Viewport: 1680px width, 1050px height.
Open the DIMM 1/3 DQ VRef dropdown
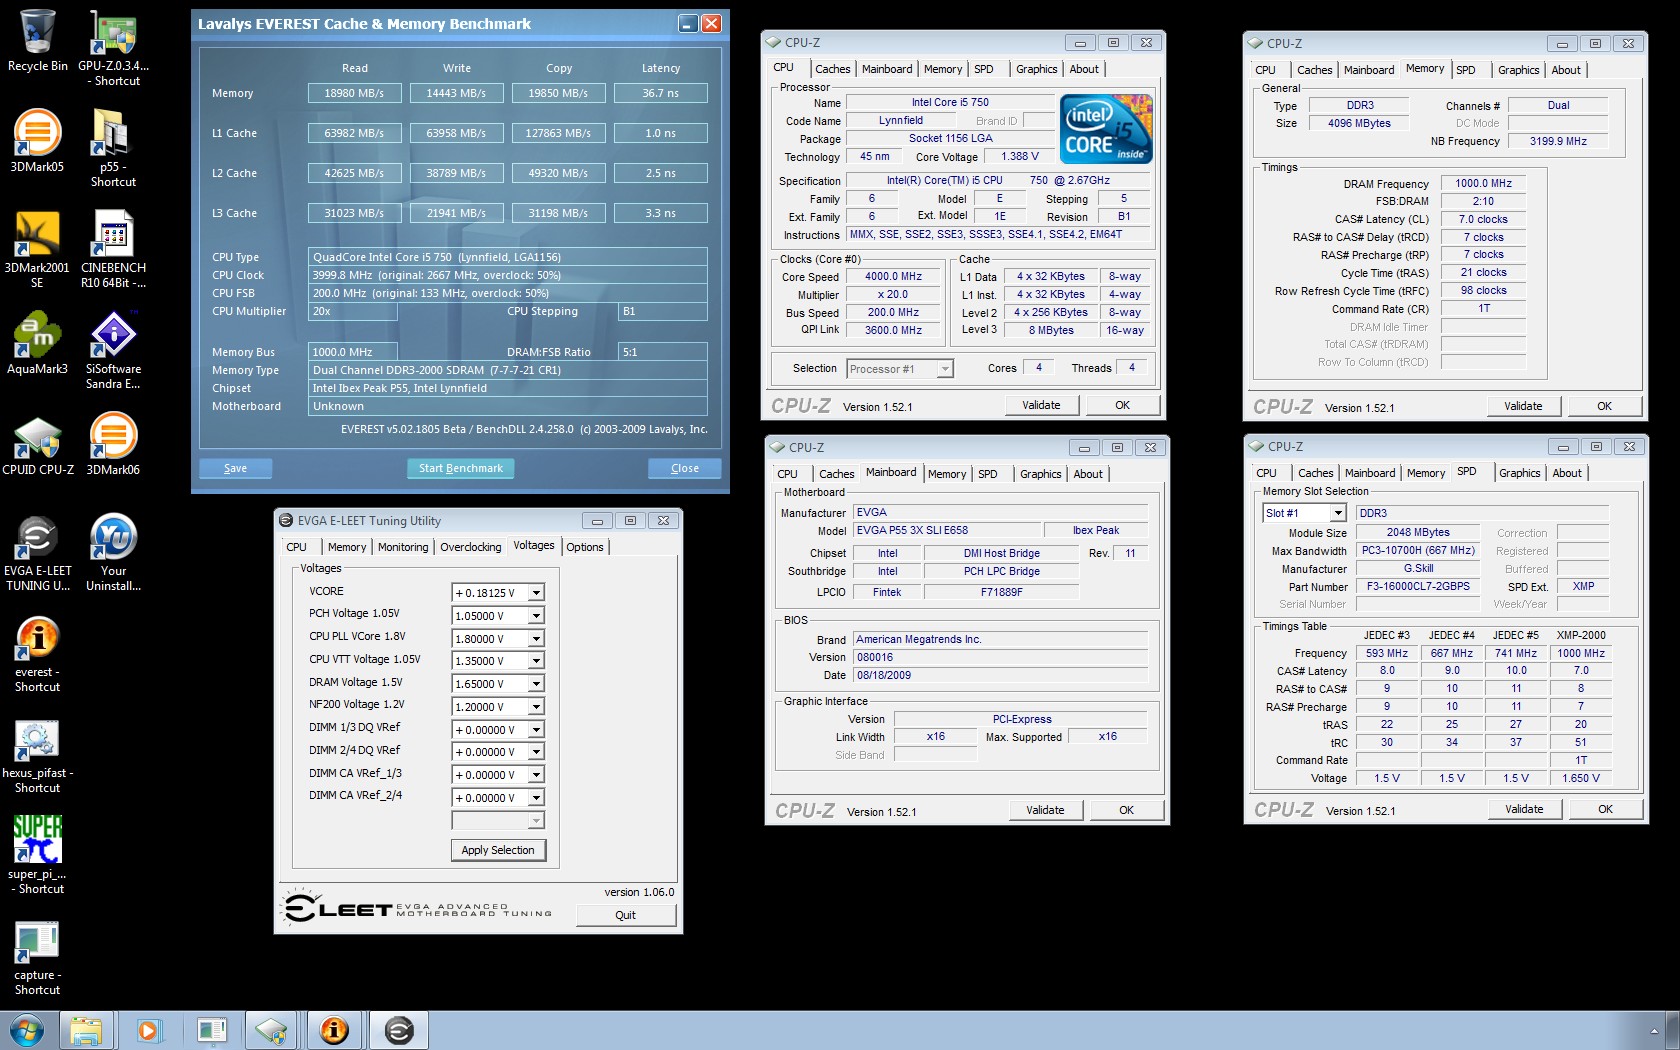(x=536, y=730)
